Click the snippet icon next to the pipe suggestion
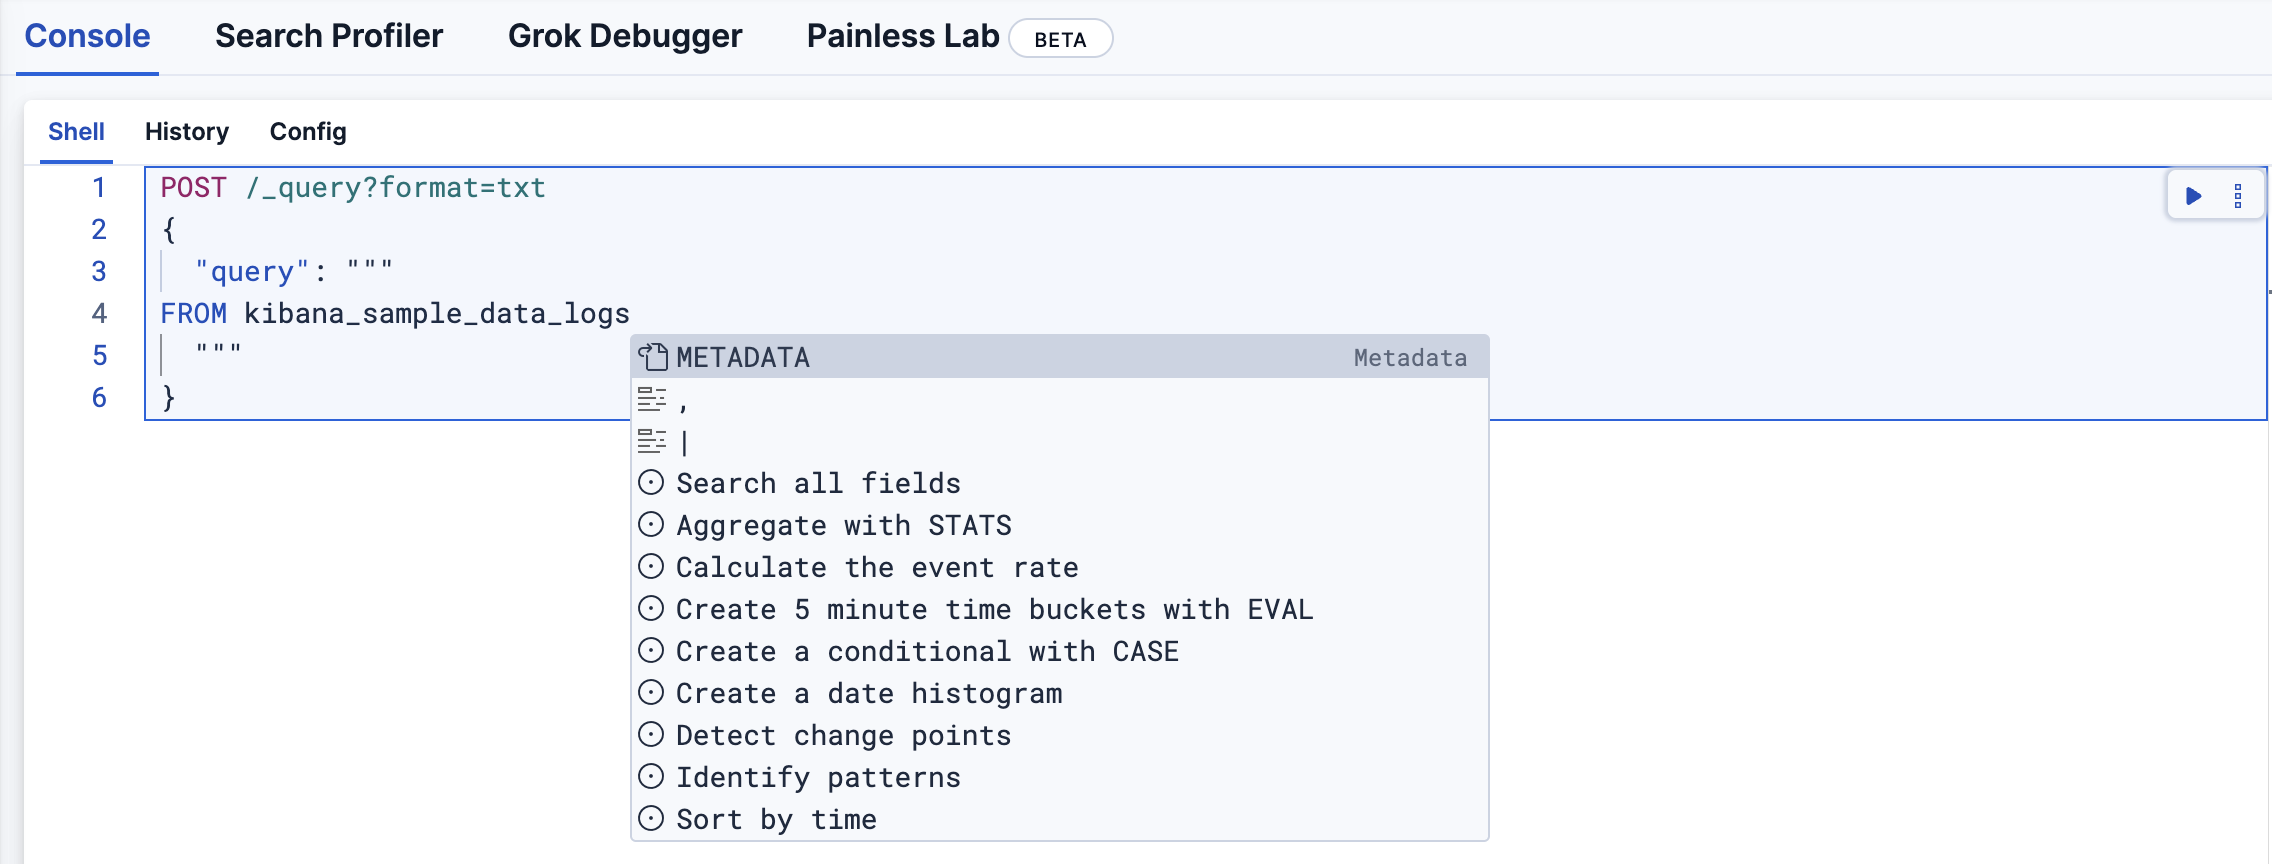 [x=652, y=441]
